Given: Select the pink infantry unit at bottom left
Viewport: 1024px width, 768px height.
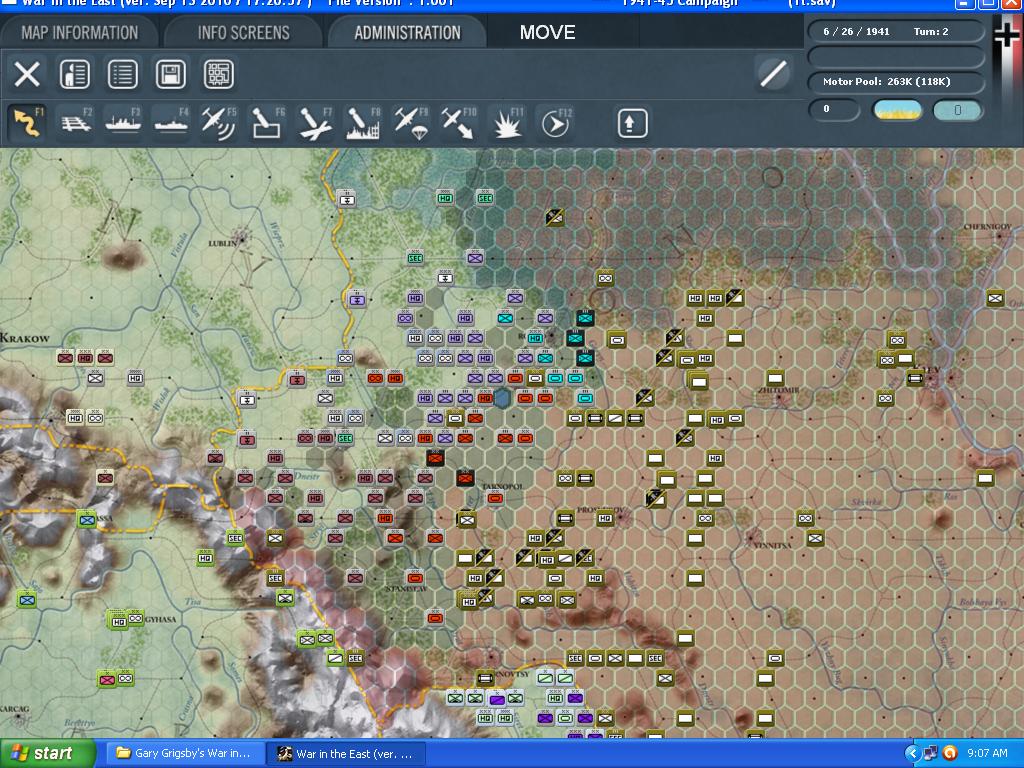Looking at the screenshot, I should coord(106,679).
